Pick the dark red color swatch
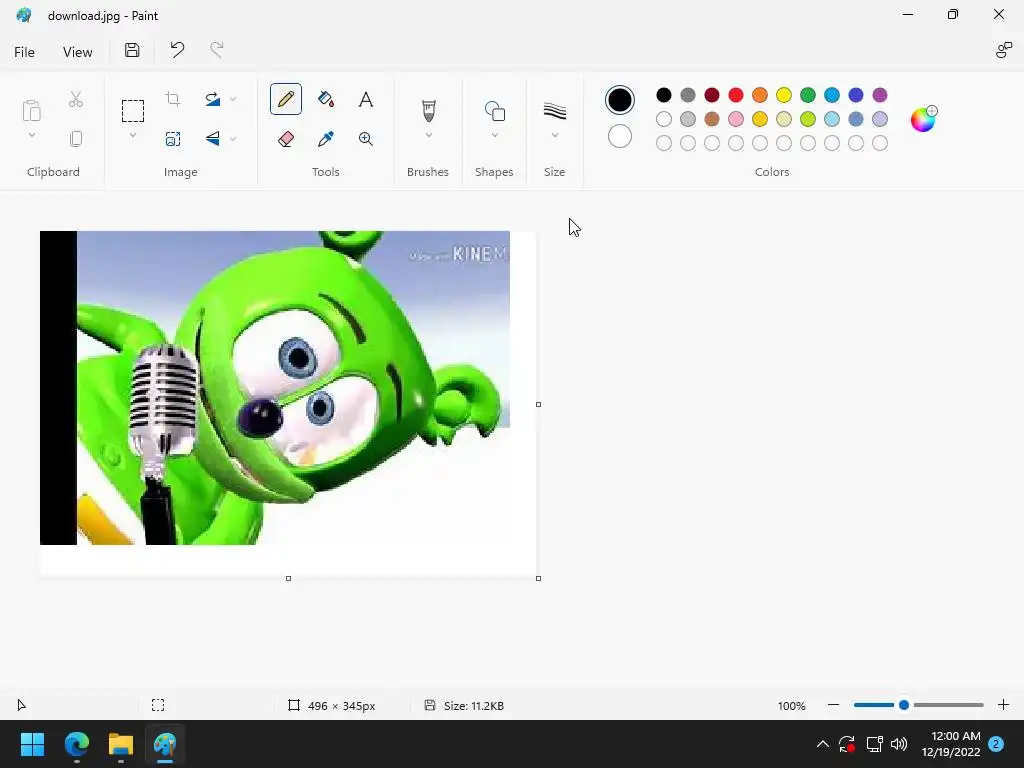The height and width of the screenshot is (768, 1024). pyautogui.click(x=712, y=95)
